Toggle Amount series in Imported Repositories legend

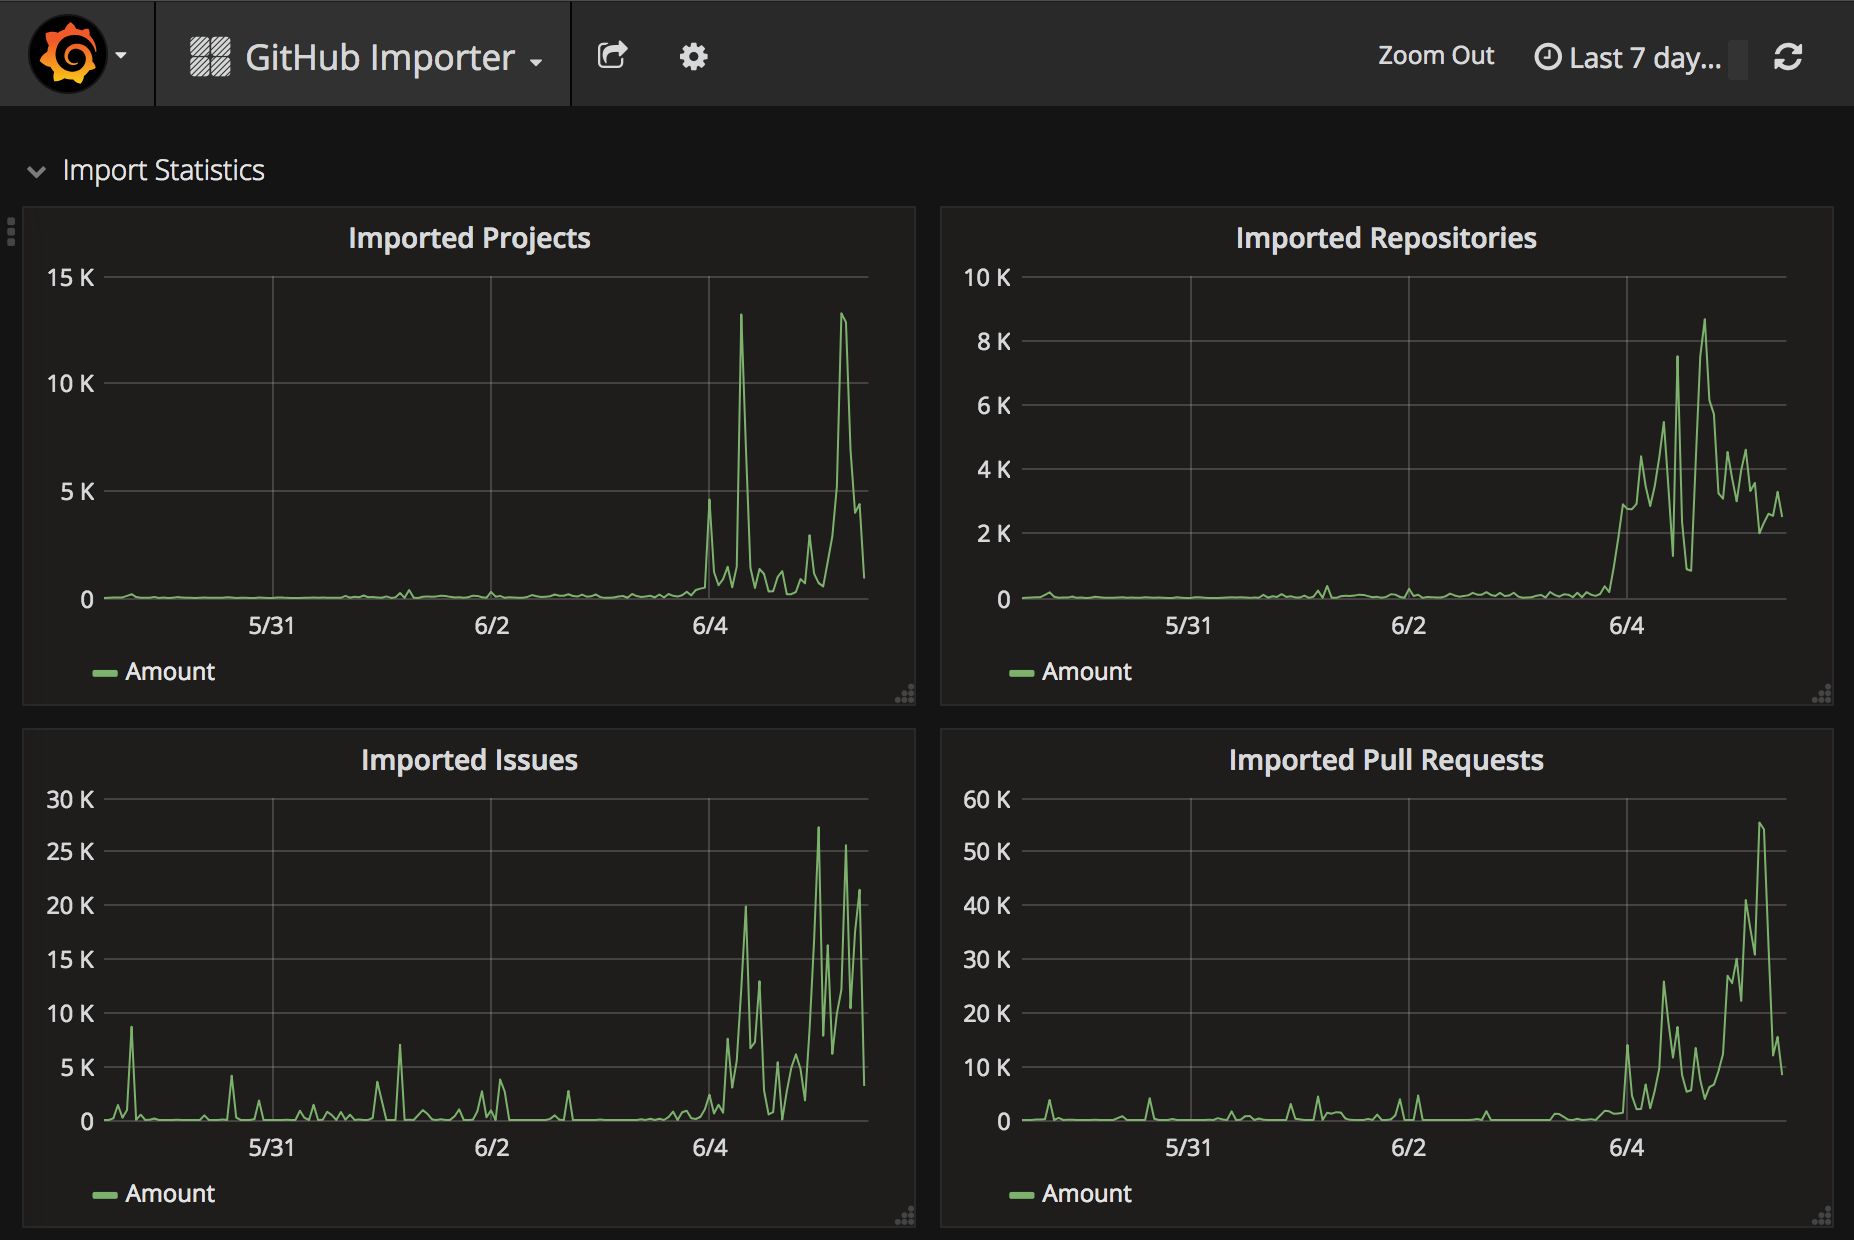1086,672
